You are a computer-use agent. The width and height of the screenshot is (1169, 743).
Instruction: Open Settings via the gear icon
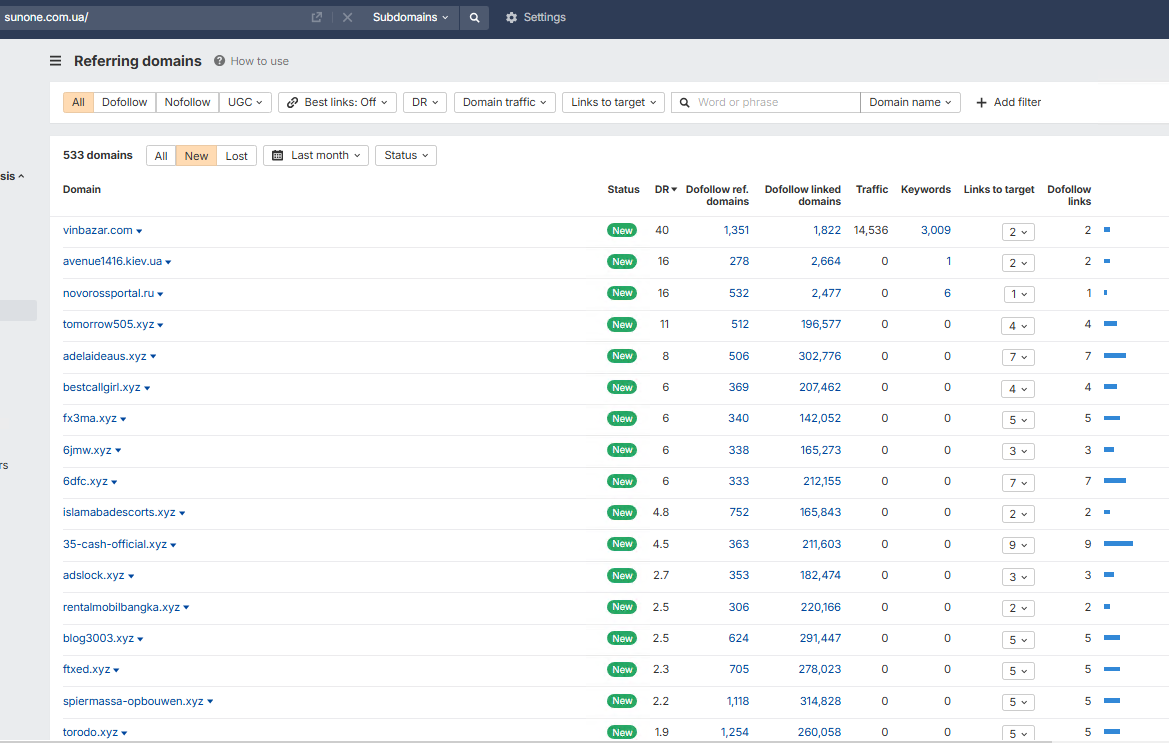pos(512,17)
